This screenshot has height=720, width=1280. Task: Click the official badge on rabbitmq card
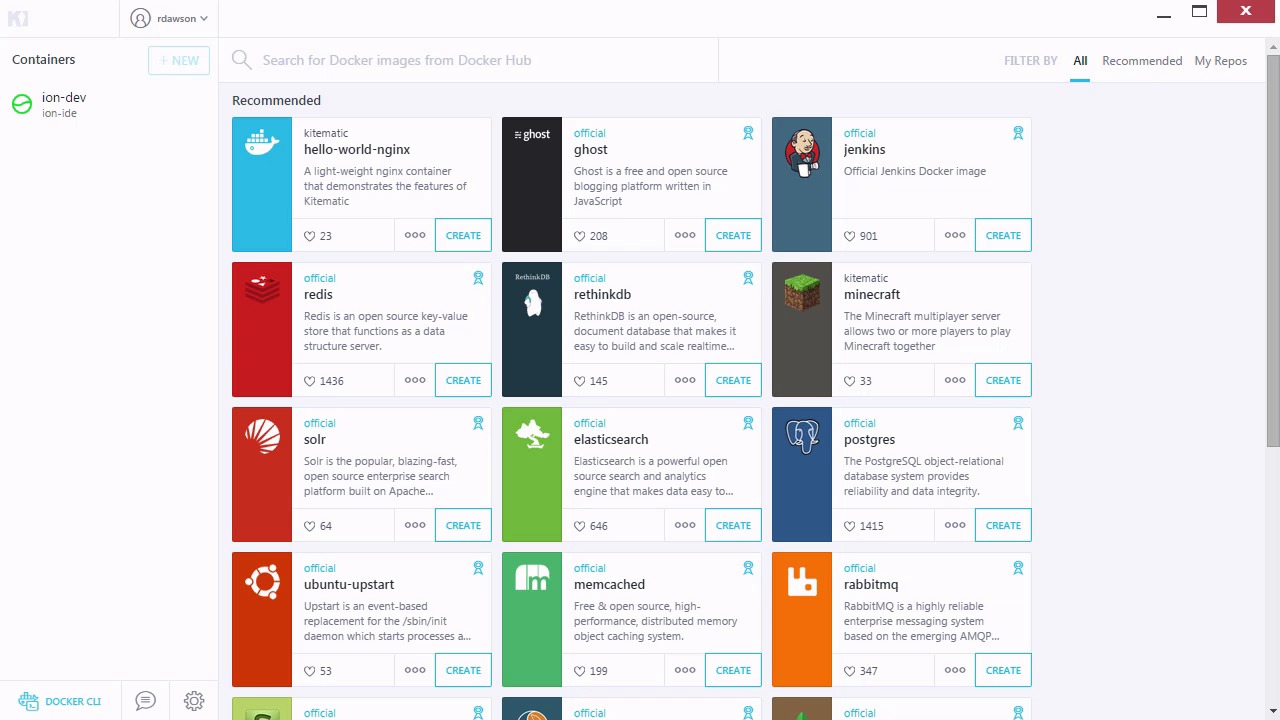(x=1018, y=568)
